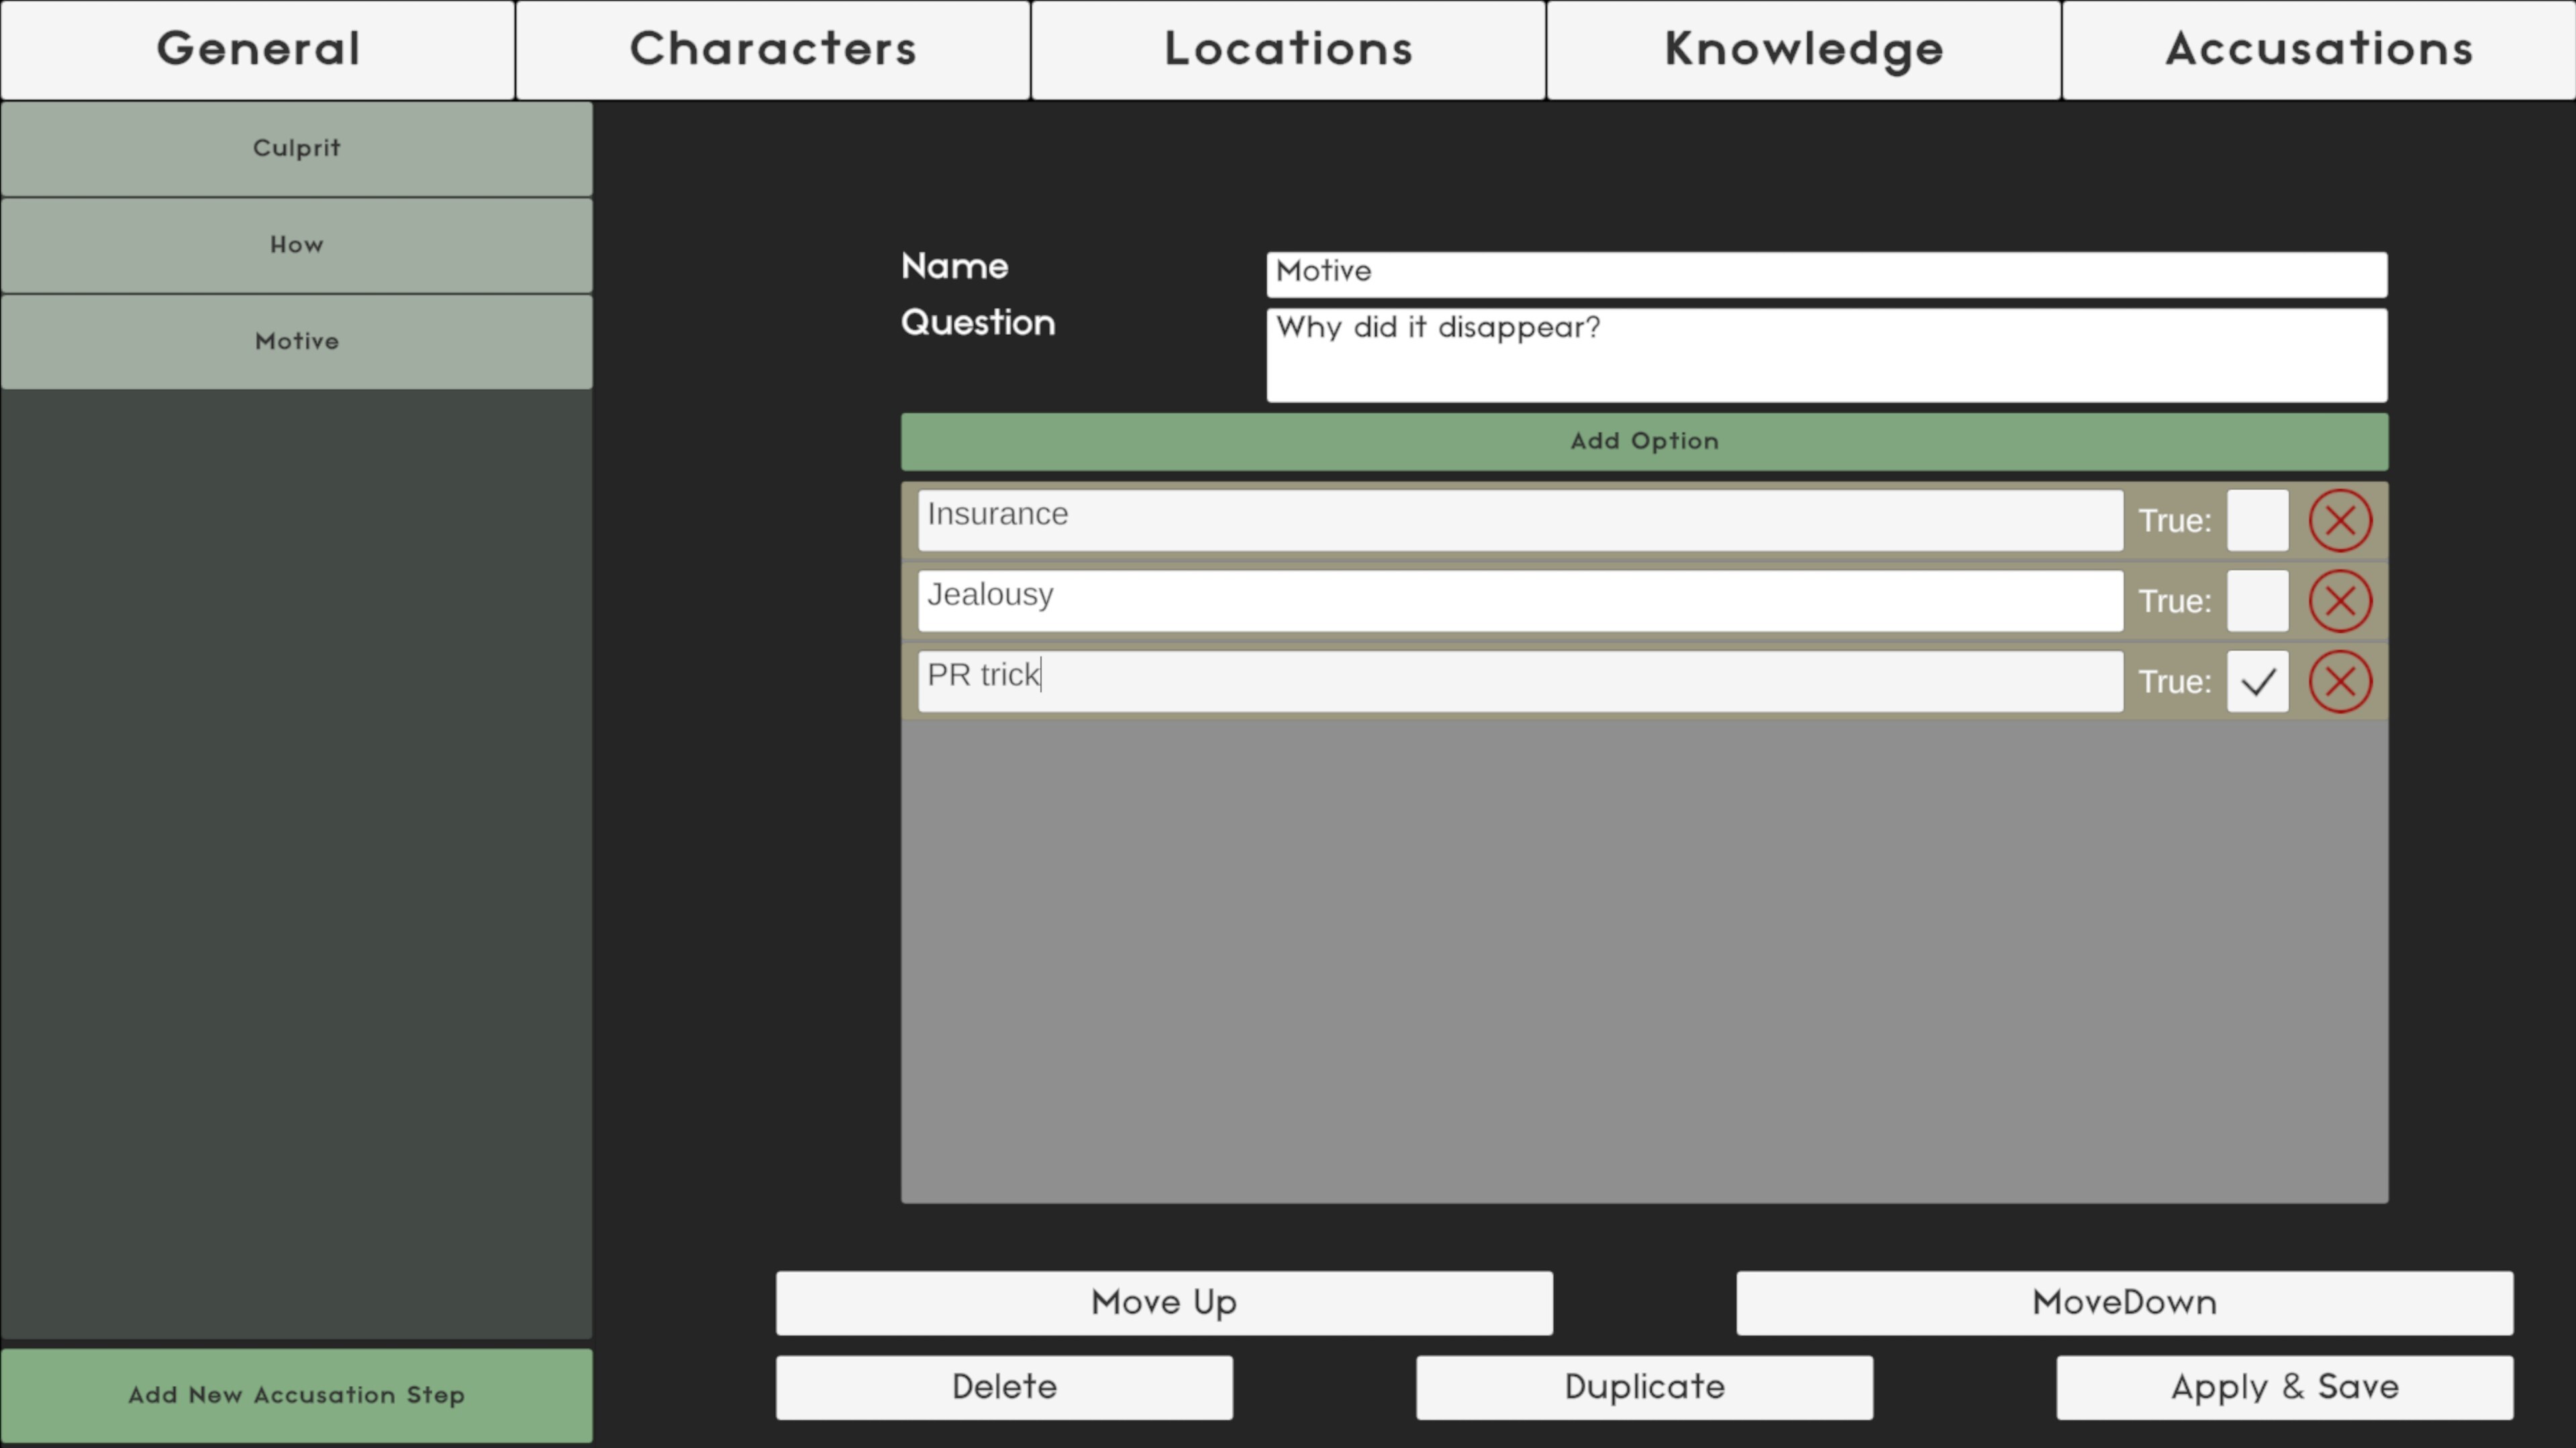
Task: Click MoveDown button
Action: tap(2124, 1303)
